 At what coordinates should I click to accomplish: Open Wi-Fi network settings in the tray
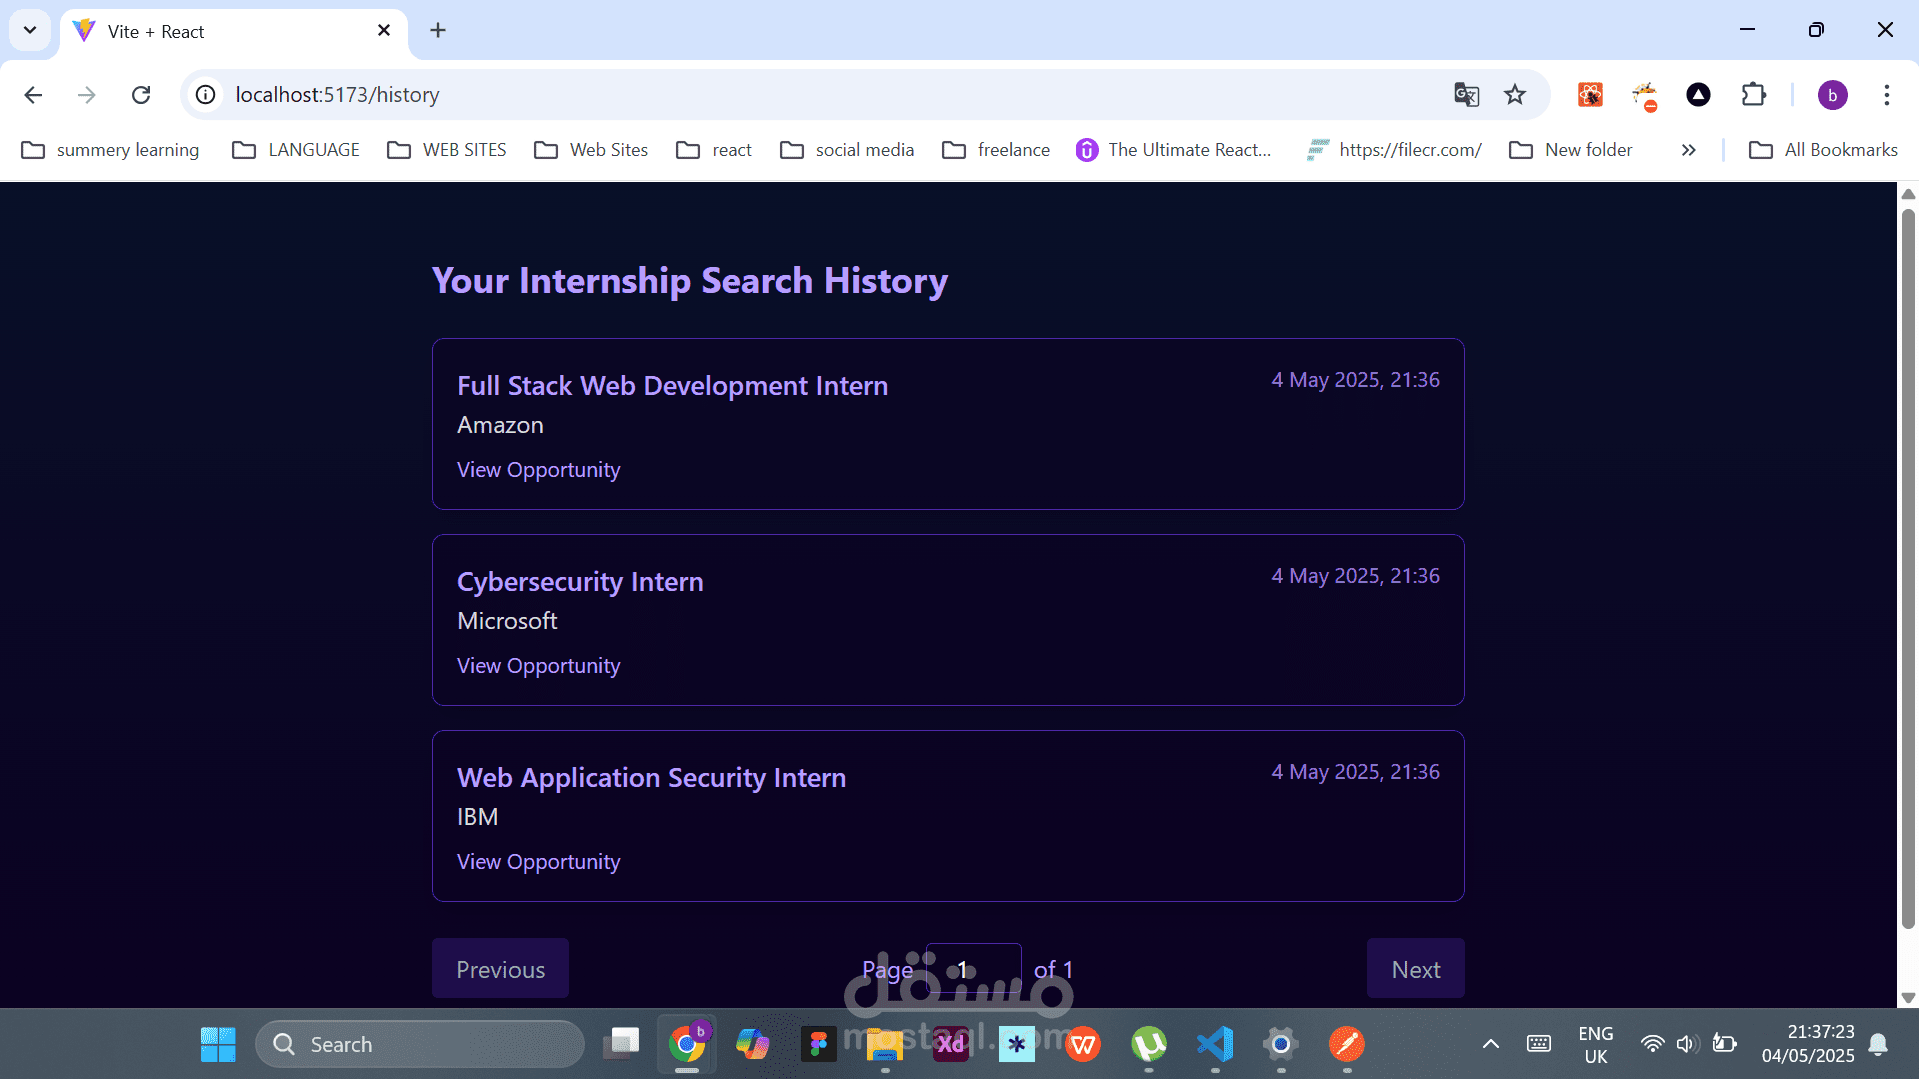[x=1652, y=1044]
